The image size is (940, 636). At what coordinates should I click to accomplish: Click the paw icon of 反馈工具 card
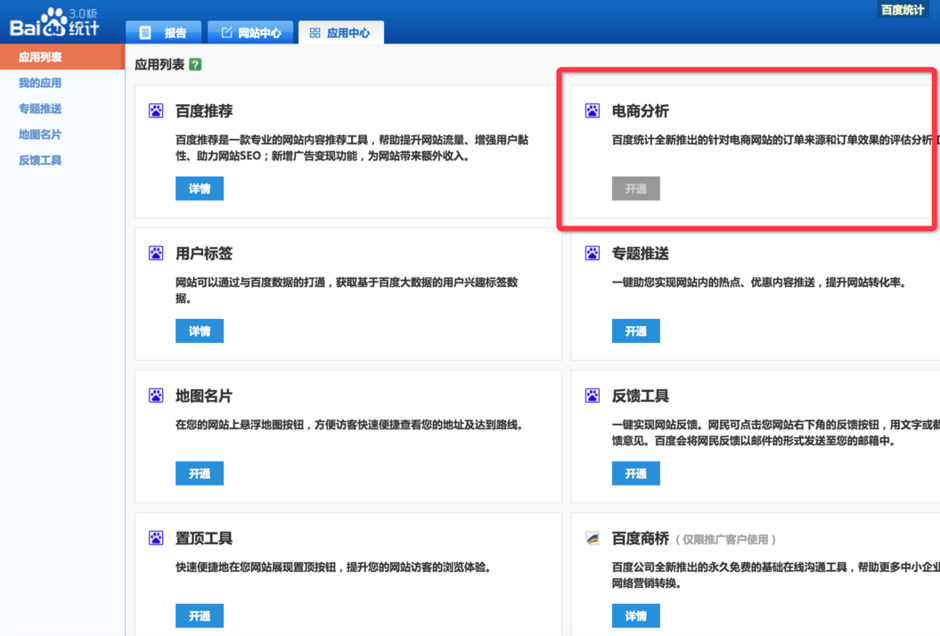(x=592, y=396)
